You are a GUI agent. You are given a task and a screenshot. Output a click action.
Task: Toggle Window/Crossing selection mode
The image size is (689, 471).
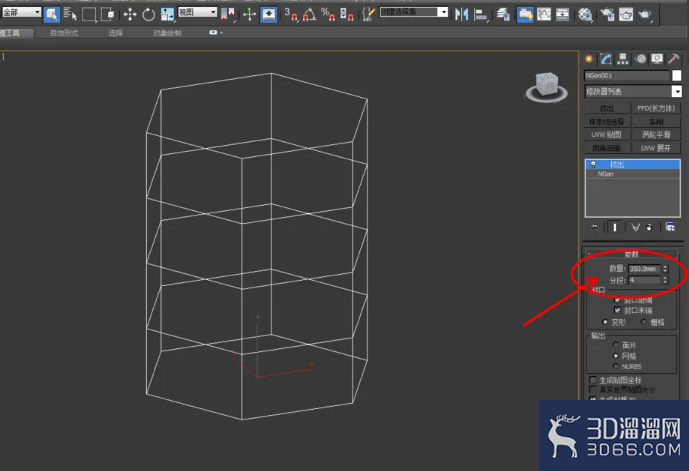(x=107, y=14)
